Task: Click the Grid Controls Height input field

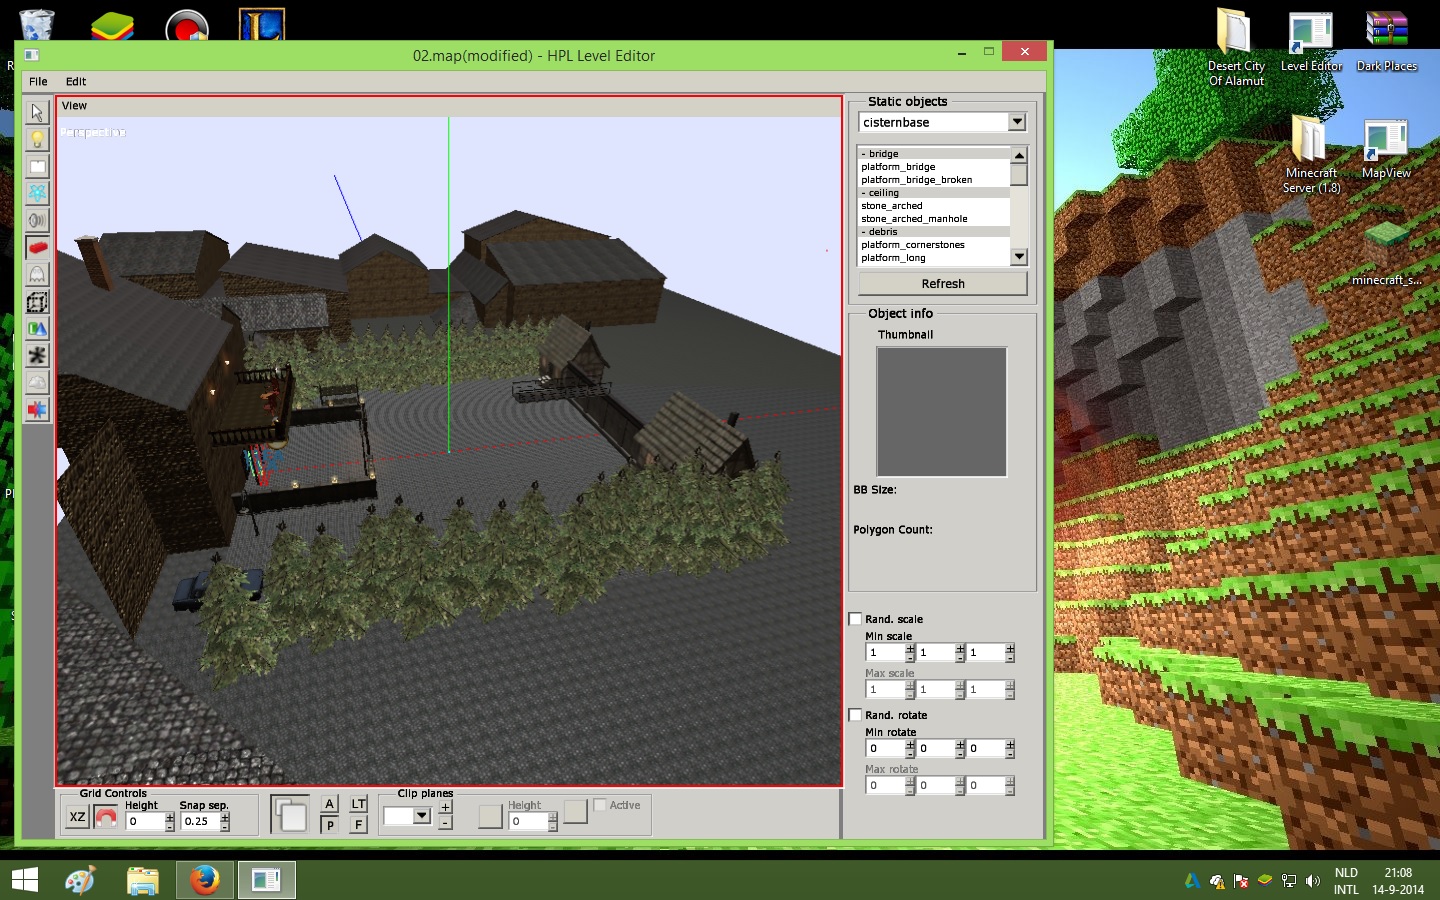Action: point(145,822)
